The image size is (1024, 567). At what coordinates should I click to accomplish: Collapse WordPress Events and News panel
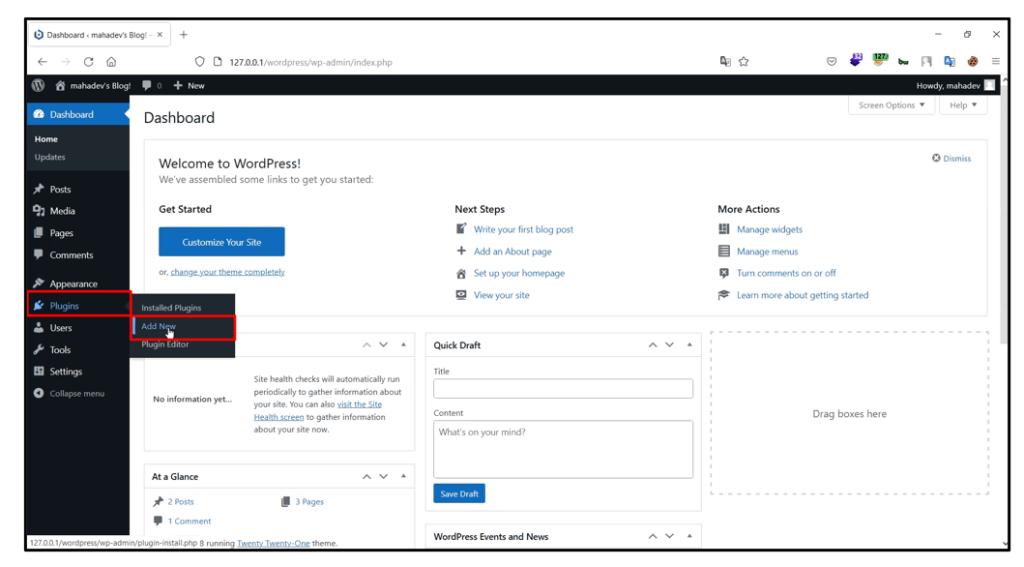click(x=689, y=536)
